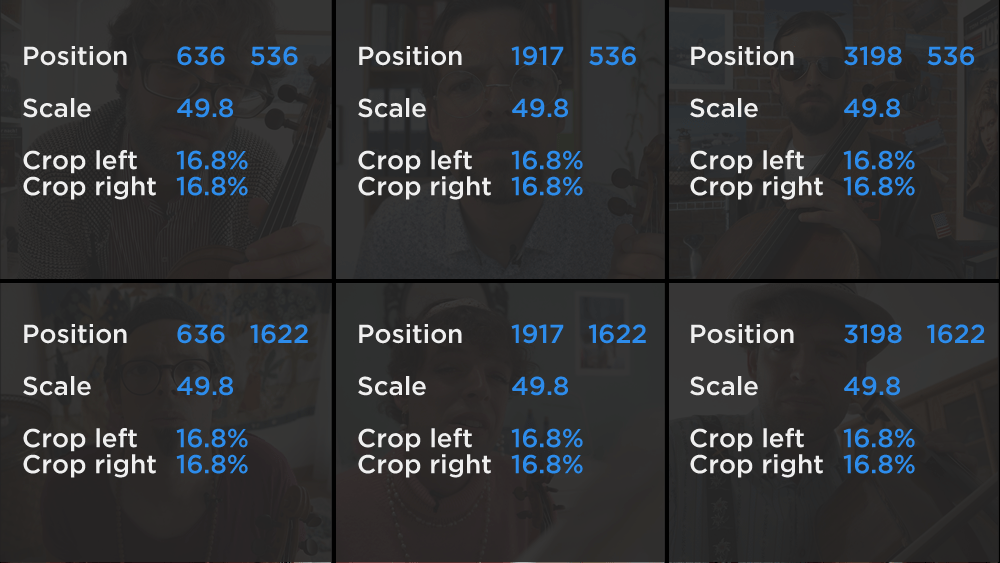Select Y position value 536 next to 636
The image size is (1000, 563).
274,57
